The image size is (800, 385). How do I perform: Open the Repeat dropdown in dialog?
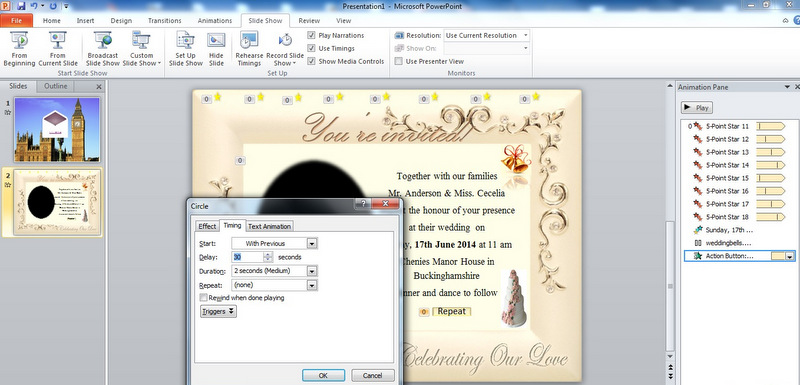312,285
